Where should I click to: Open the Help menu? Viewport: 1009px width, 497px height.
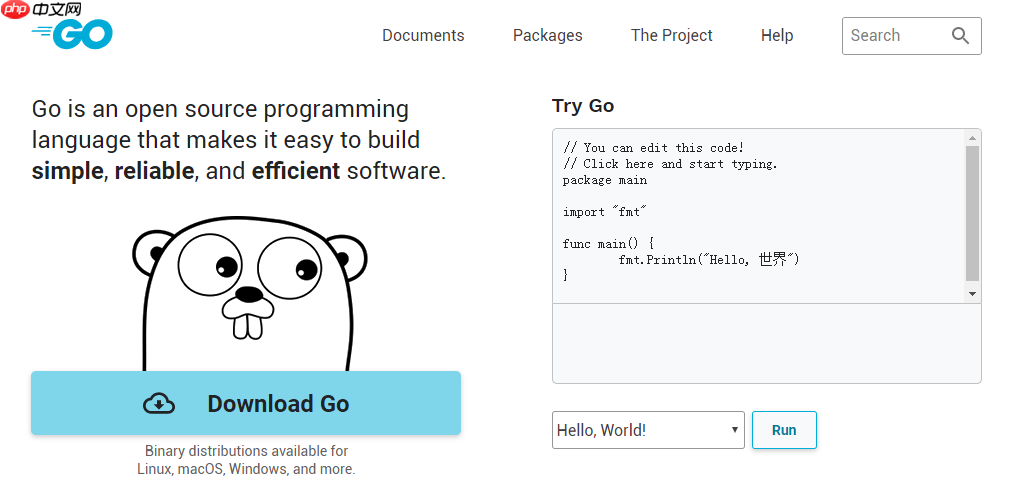coord(777,35)
